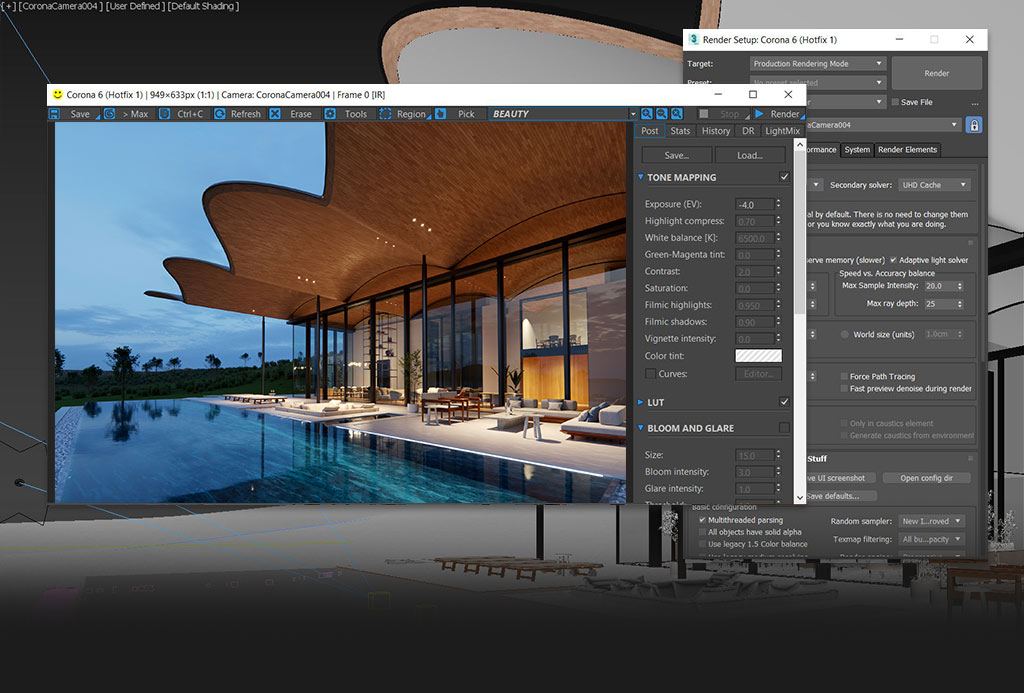Click the third zoom magnifier icon
The width and height of the screenshot is (1024, 693).
(x=677, y=114)
